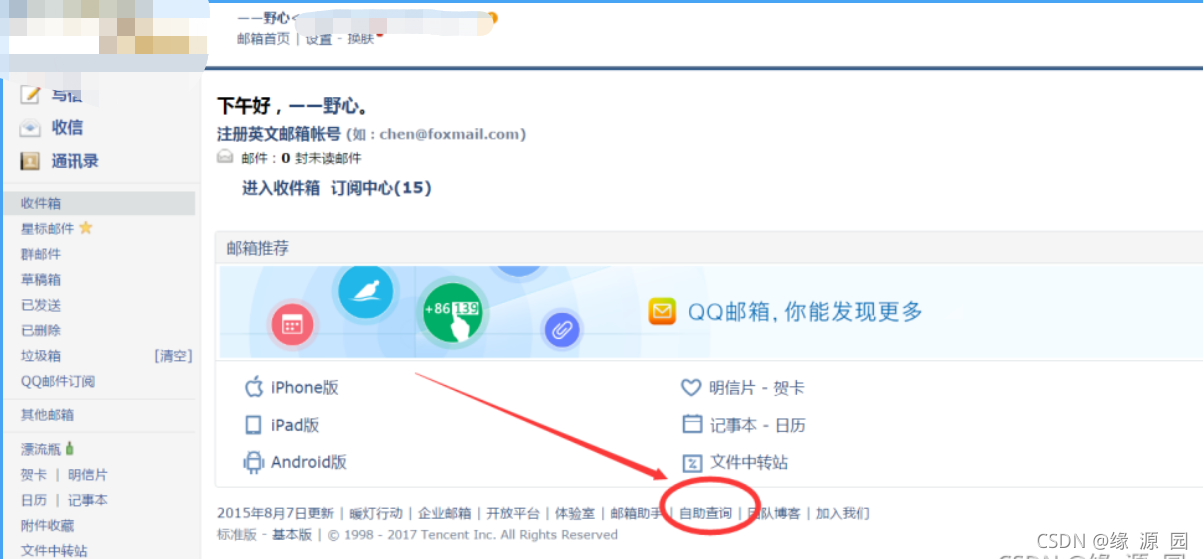Viewport: 1203px width, 559px height.
Task: Open 明信片 - 贺卡 link
Action: click(x=757, y=388)
